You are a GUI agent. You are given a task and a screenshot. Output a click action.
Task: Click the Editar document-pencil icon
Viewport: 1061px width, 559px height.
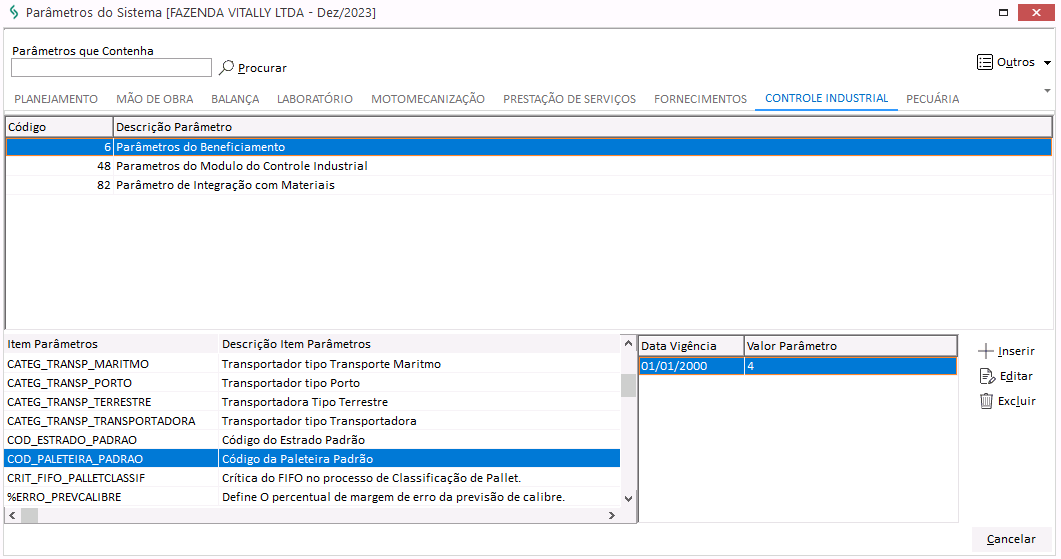coord(987,376)
